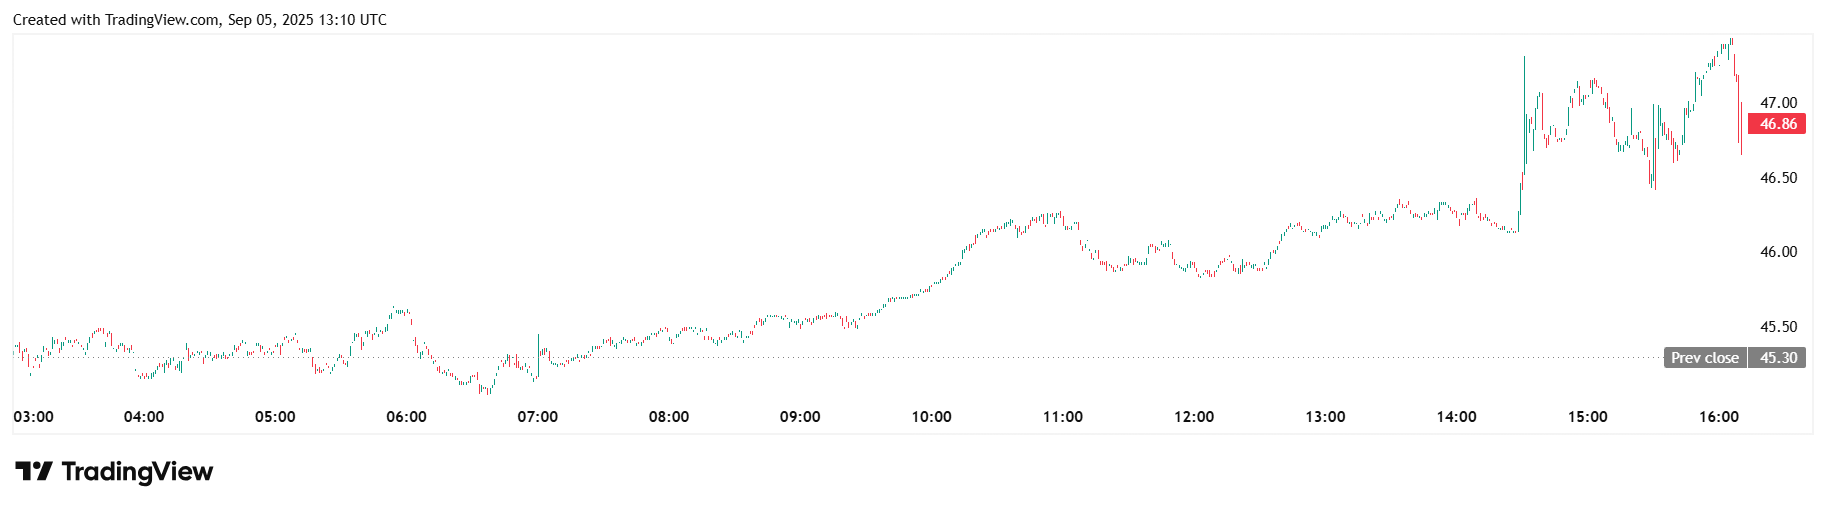Select the 09:00 time axis label
Screen dimensions: 1826x509
(800, 417)
